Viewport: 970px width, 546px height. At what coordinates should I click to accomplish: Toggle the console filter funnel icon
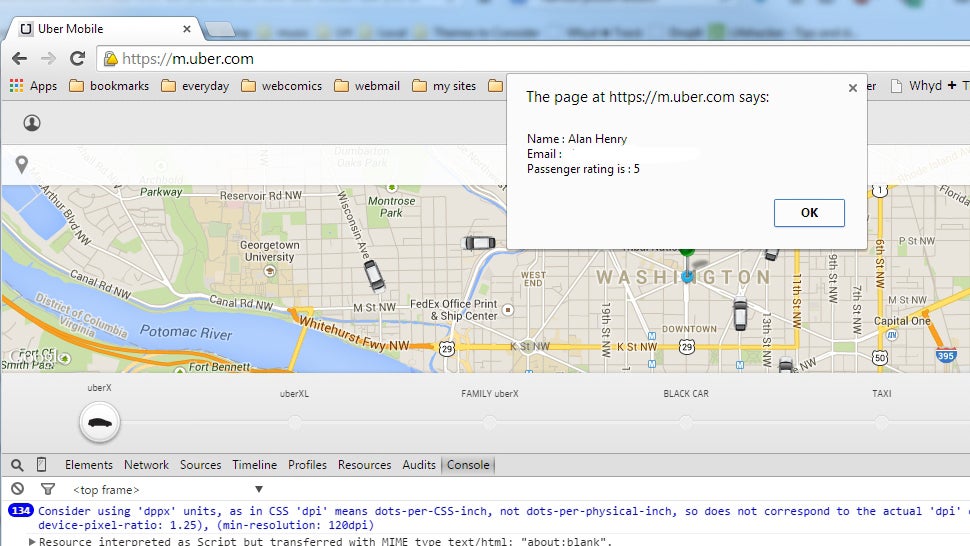48,489
